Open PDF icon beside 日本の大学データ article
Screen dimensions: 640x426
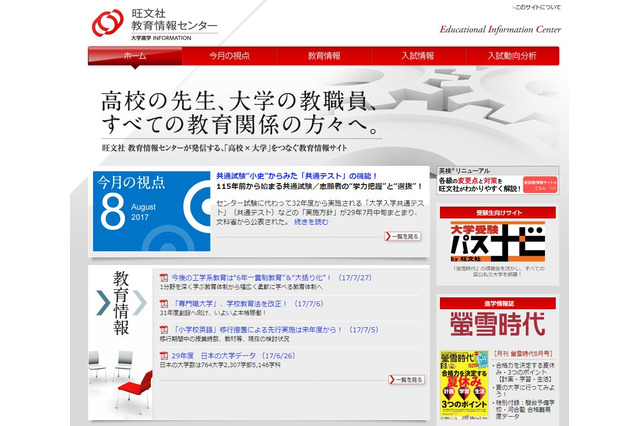coord(164,355)
